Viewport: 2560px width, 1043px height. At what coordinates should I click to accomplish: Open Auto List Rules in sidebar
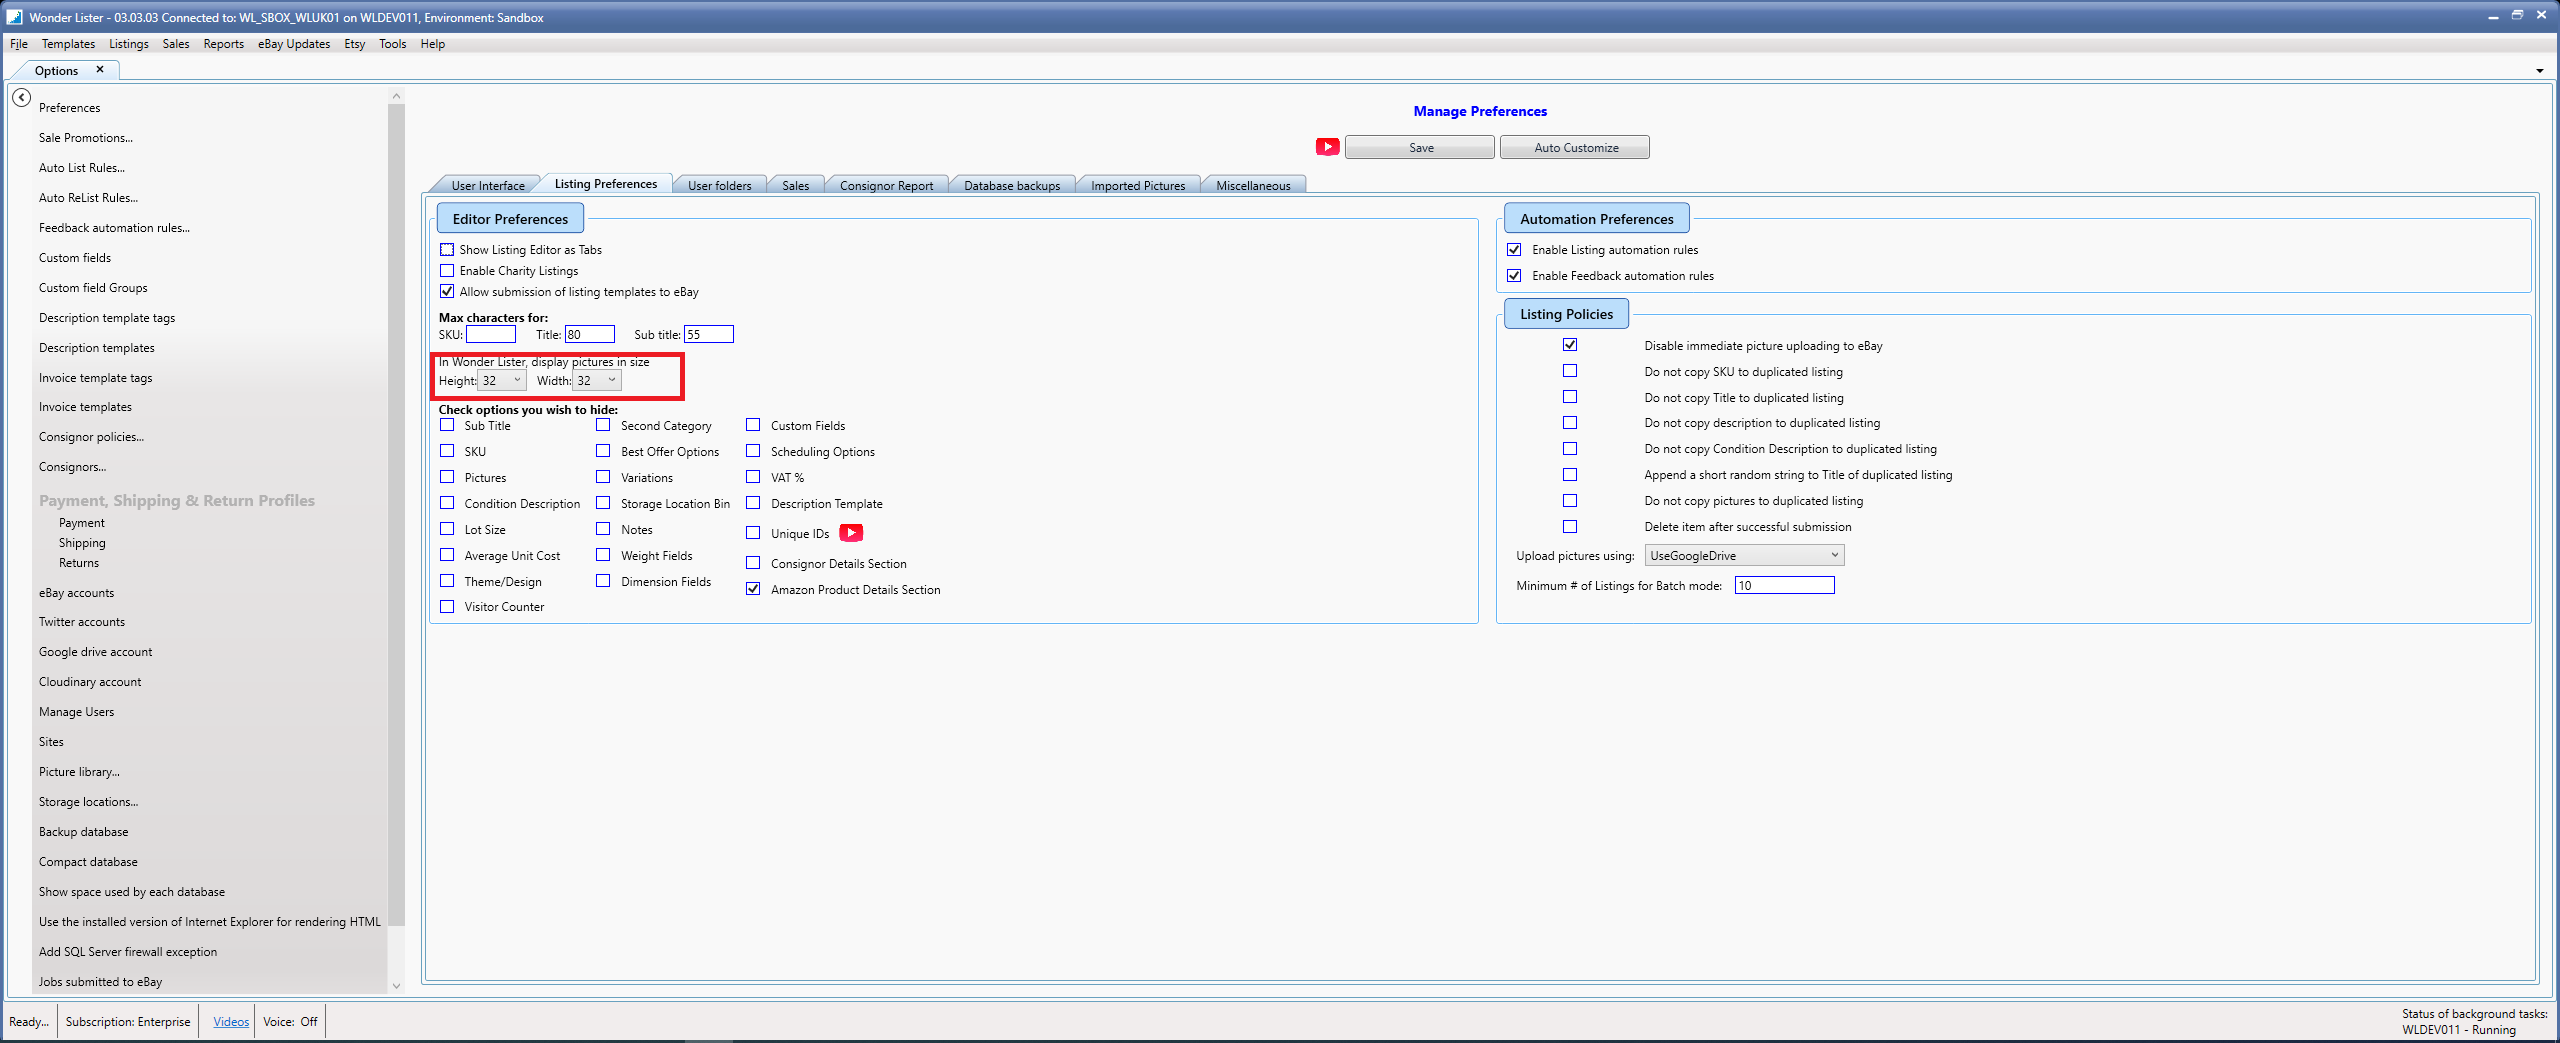pos(82,168)
